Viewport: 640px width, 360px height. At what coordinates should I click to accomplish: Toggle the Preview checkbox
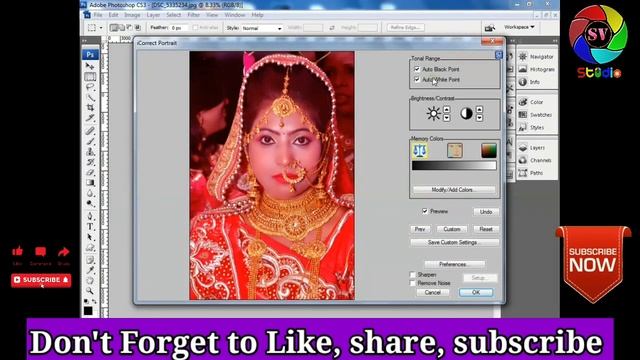coord(425,211)
